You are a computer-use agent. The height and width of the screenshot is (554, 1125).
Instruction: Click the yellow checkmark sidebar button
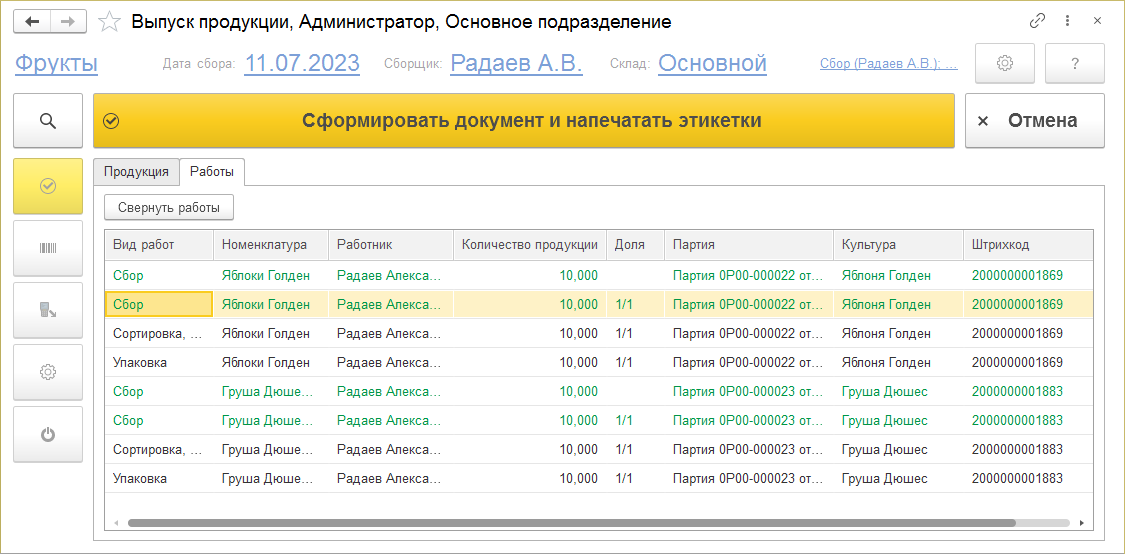[x=47, y=185]
